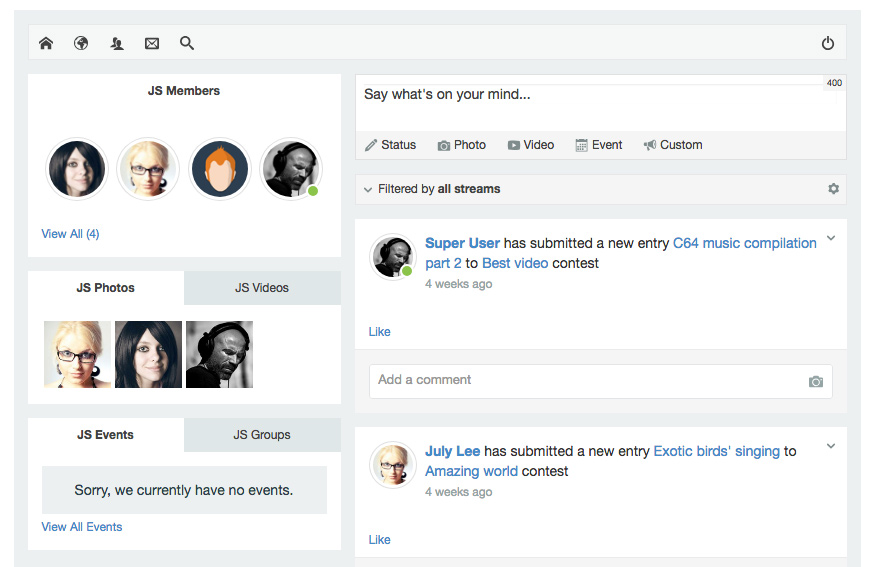The image size is (875, 567).
Task: Click in the Say what's on your mind box
Action: 600,103
